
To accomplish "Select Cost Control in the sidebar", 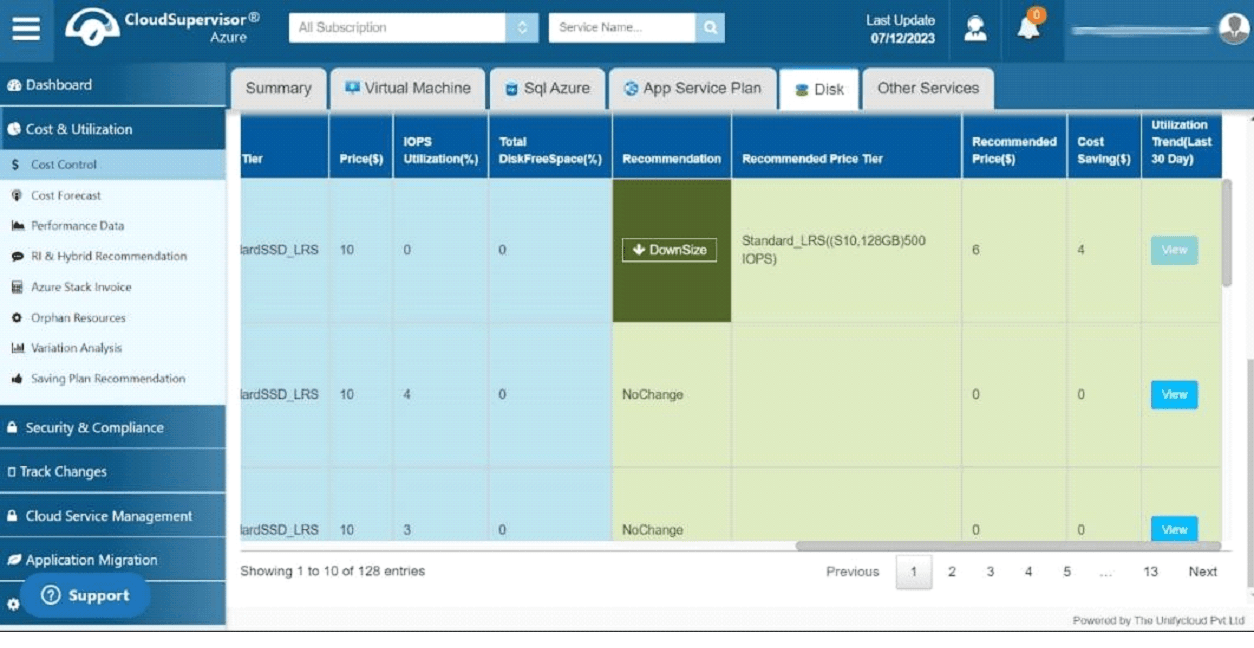I will pyautogui.click(x=113, y=165).
